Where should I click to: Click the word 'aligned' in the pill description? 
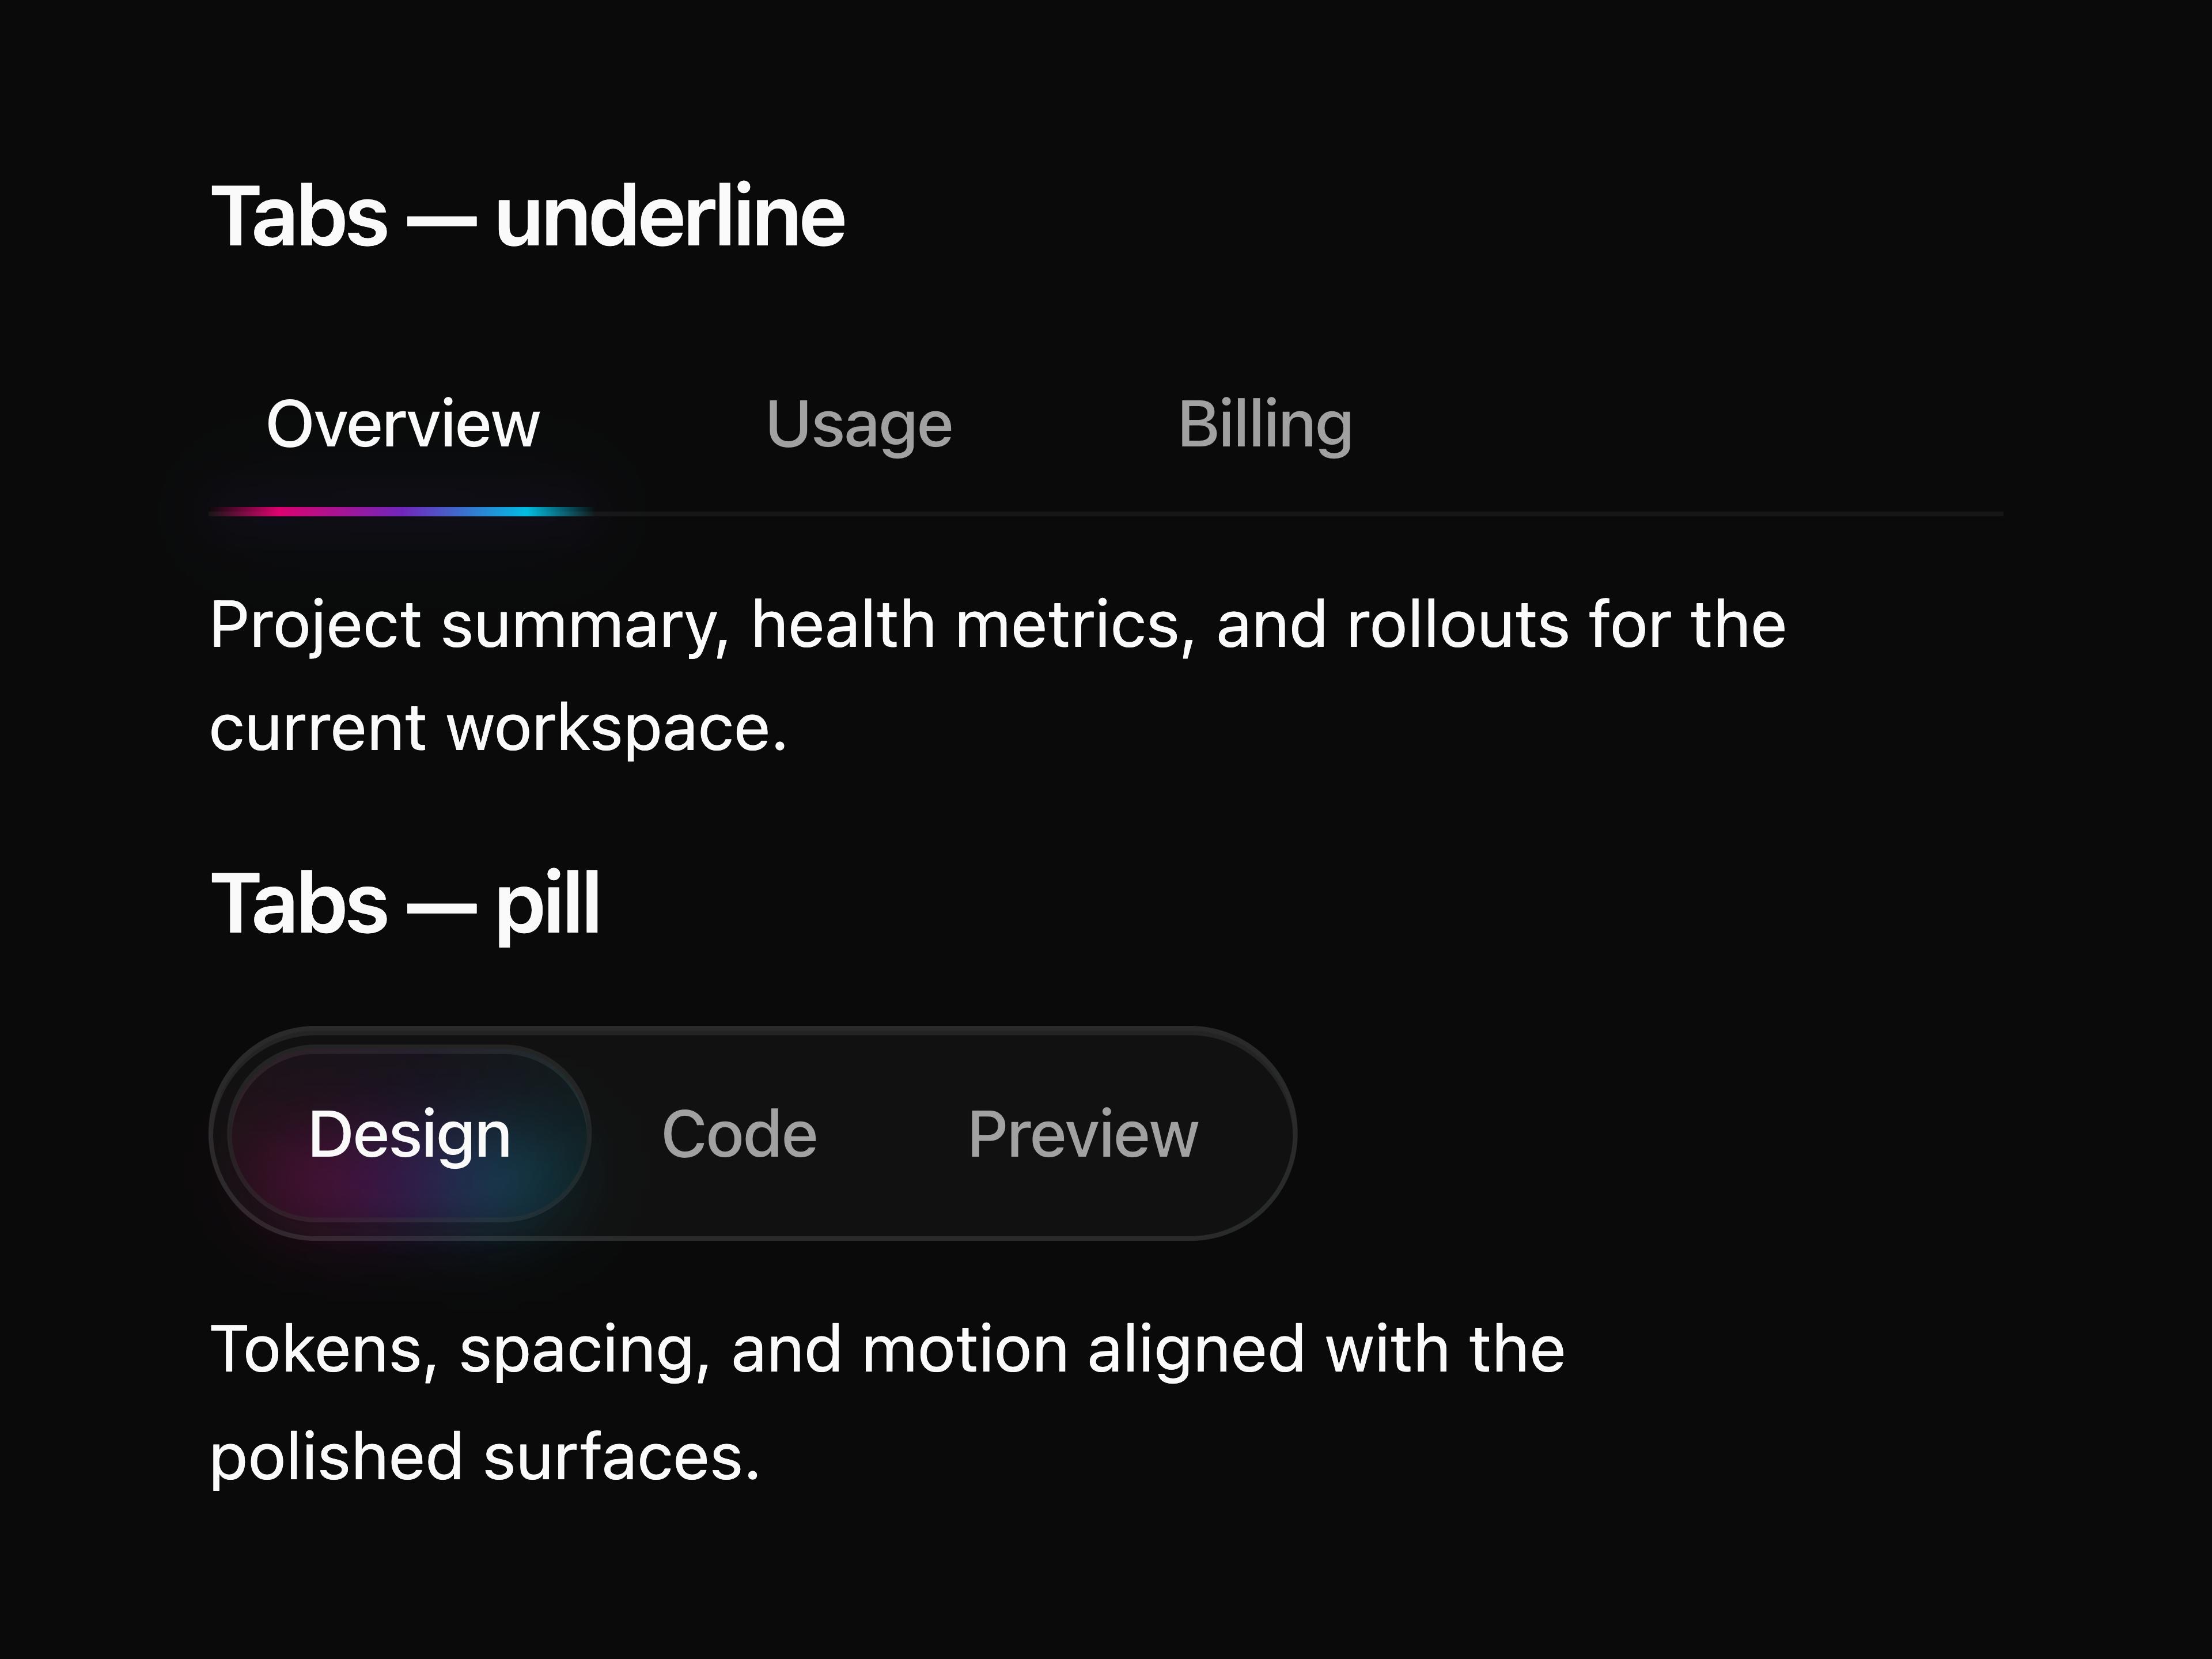click(1196, 1352)
